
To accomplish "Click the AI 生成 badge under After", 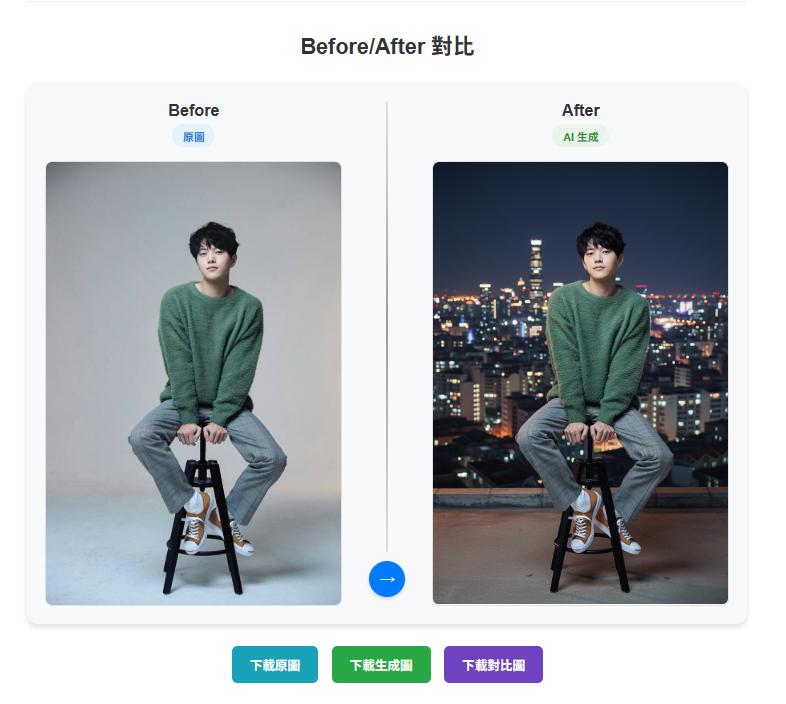I will (x=580, y=136).
